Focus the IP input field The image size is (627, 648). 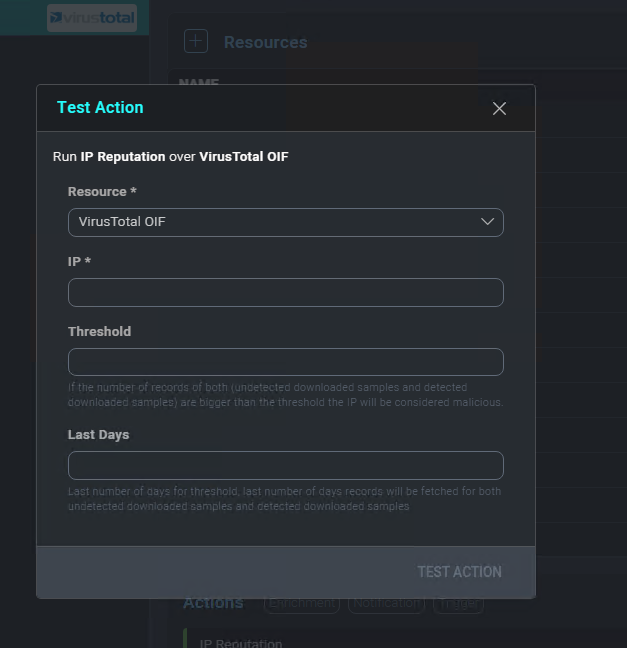tap(285, 292)
